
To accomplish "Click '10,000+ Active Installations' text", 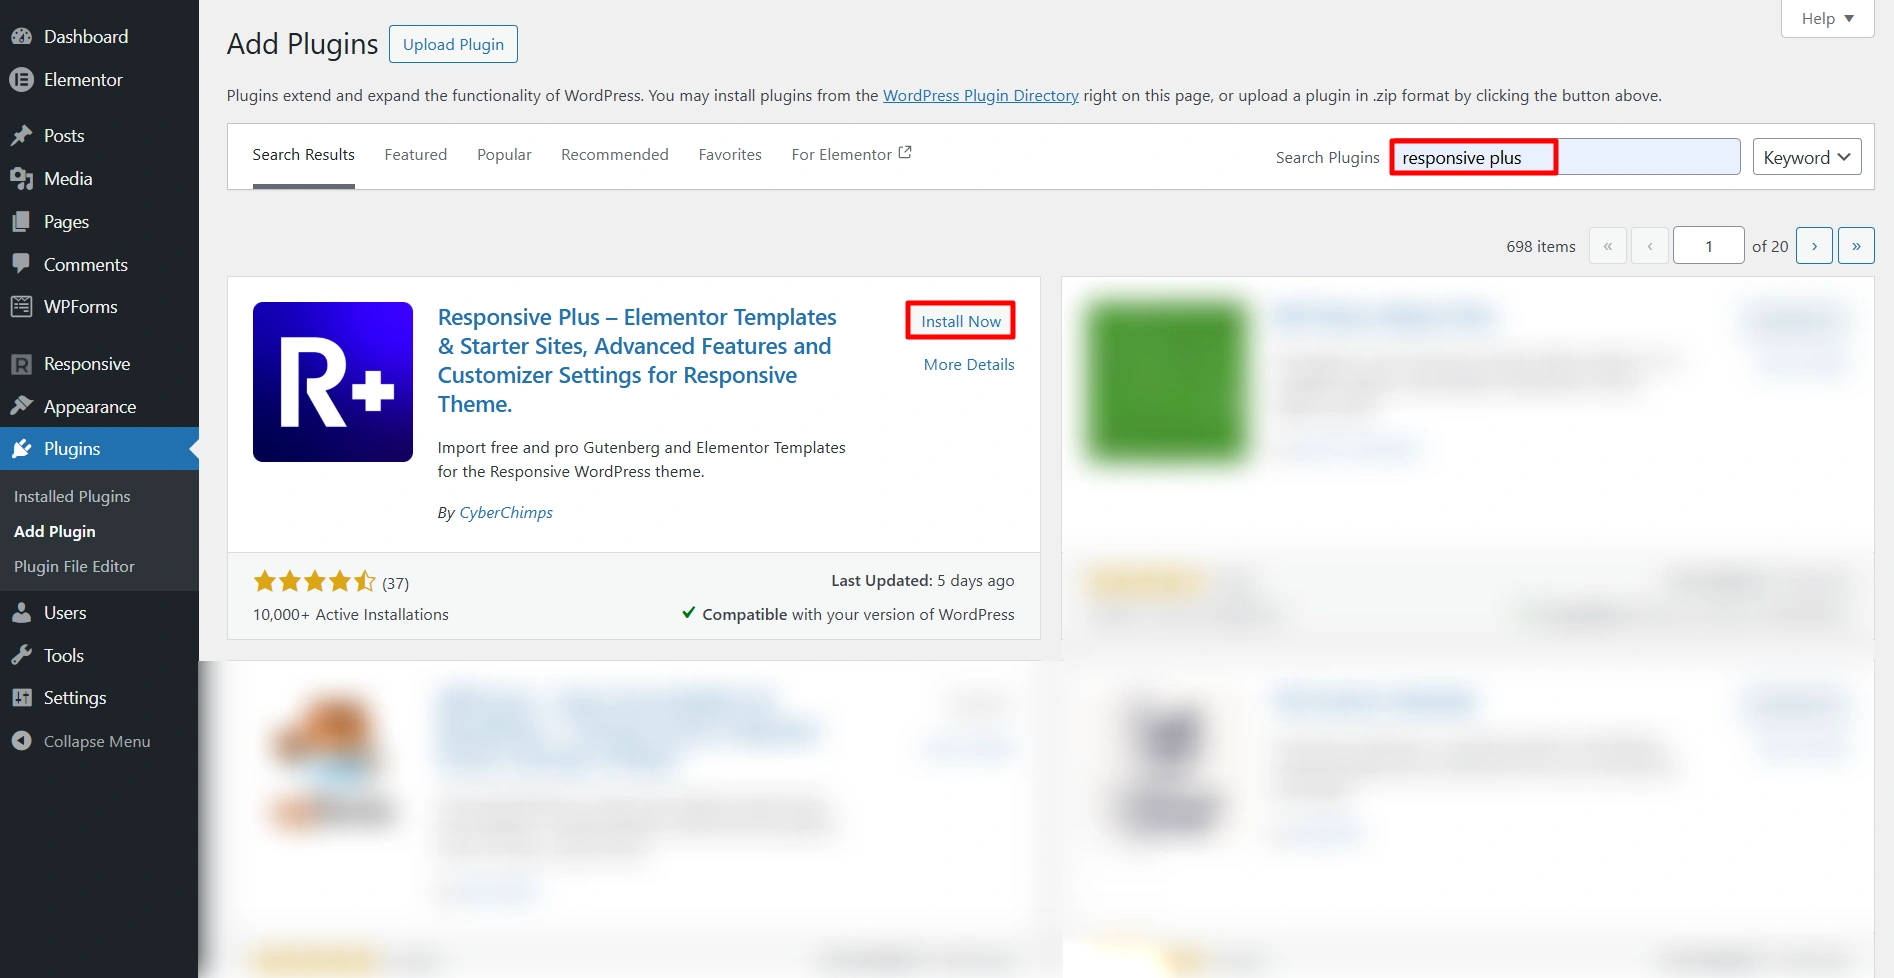I will tap(351, 615).
